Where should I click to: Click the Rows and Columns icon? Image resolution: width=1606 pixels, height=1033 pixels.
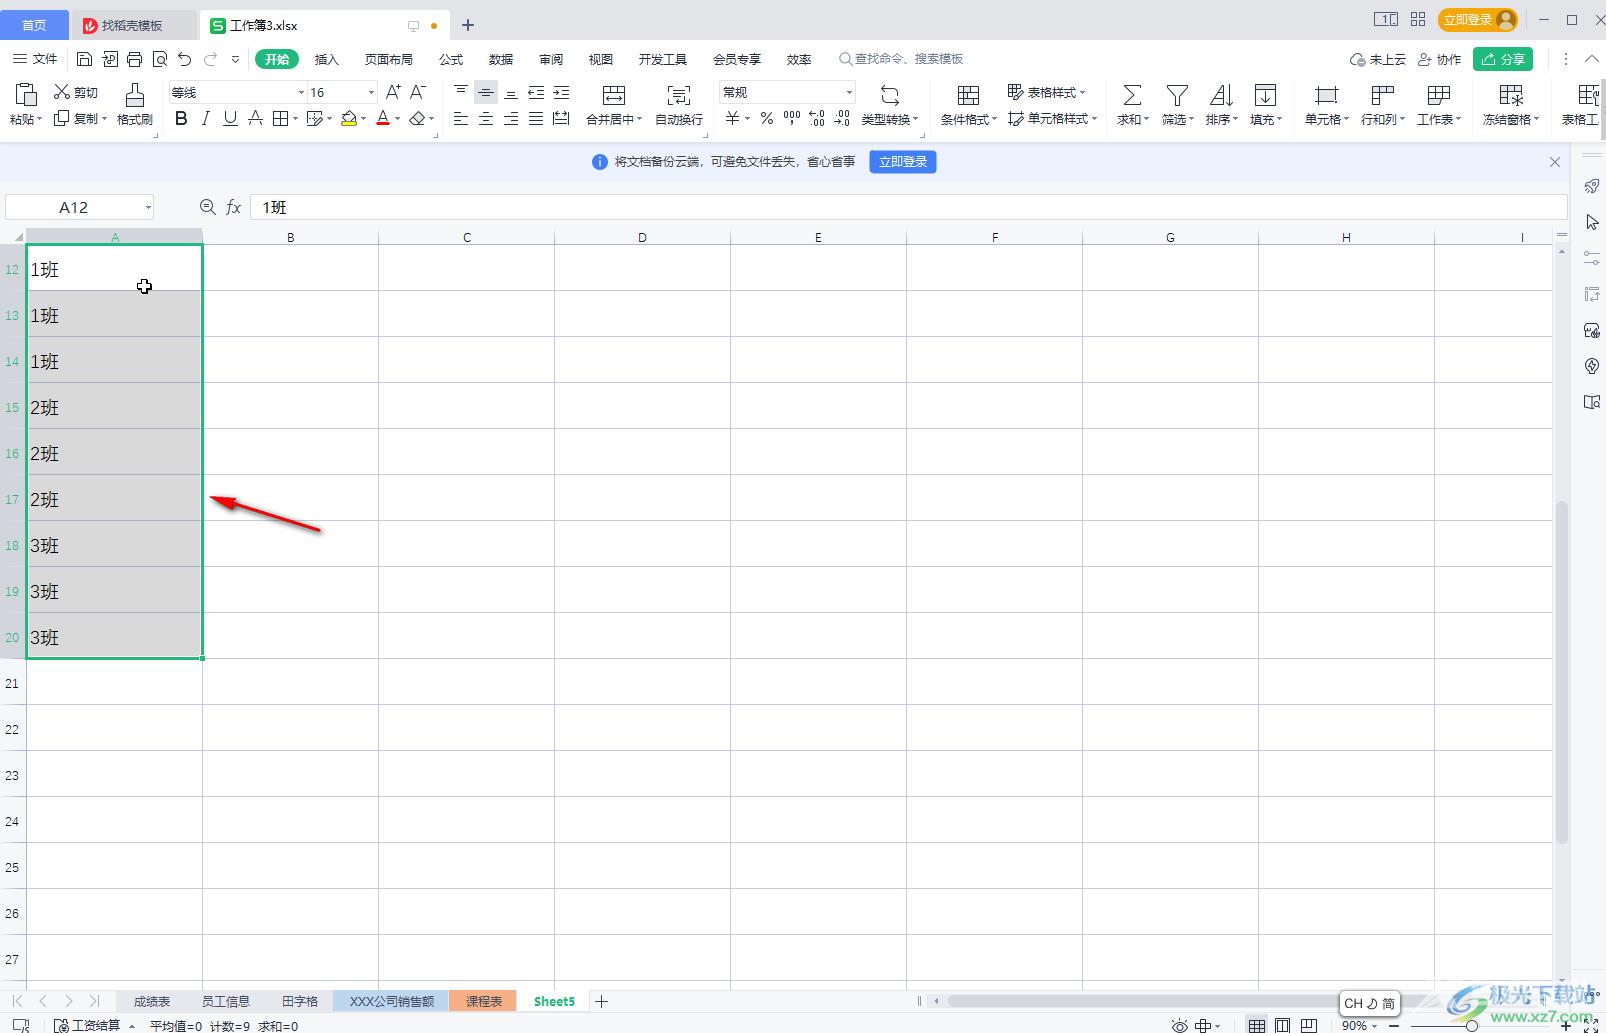tap(1382, 95)
